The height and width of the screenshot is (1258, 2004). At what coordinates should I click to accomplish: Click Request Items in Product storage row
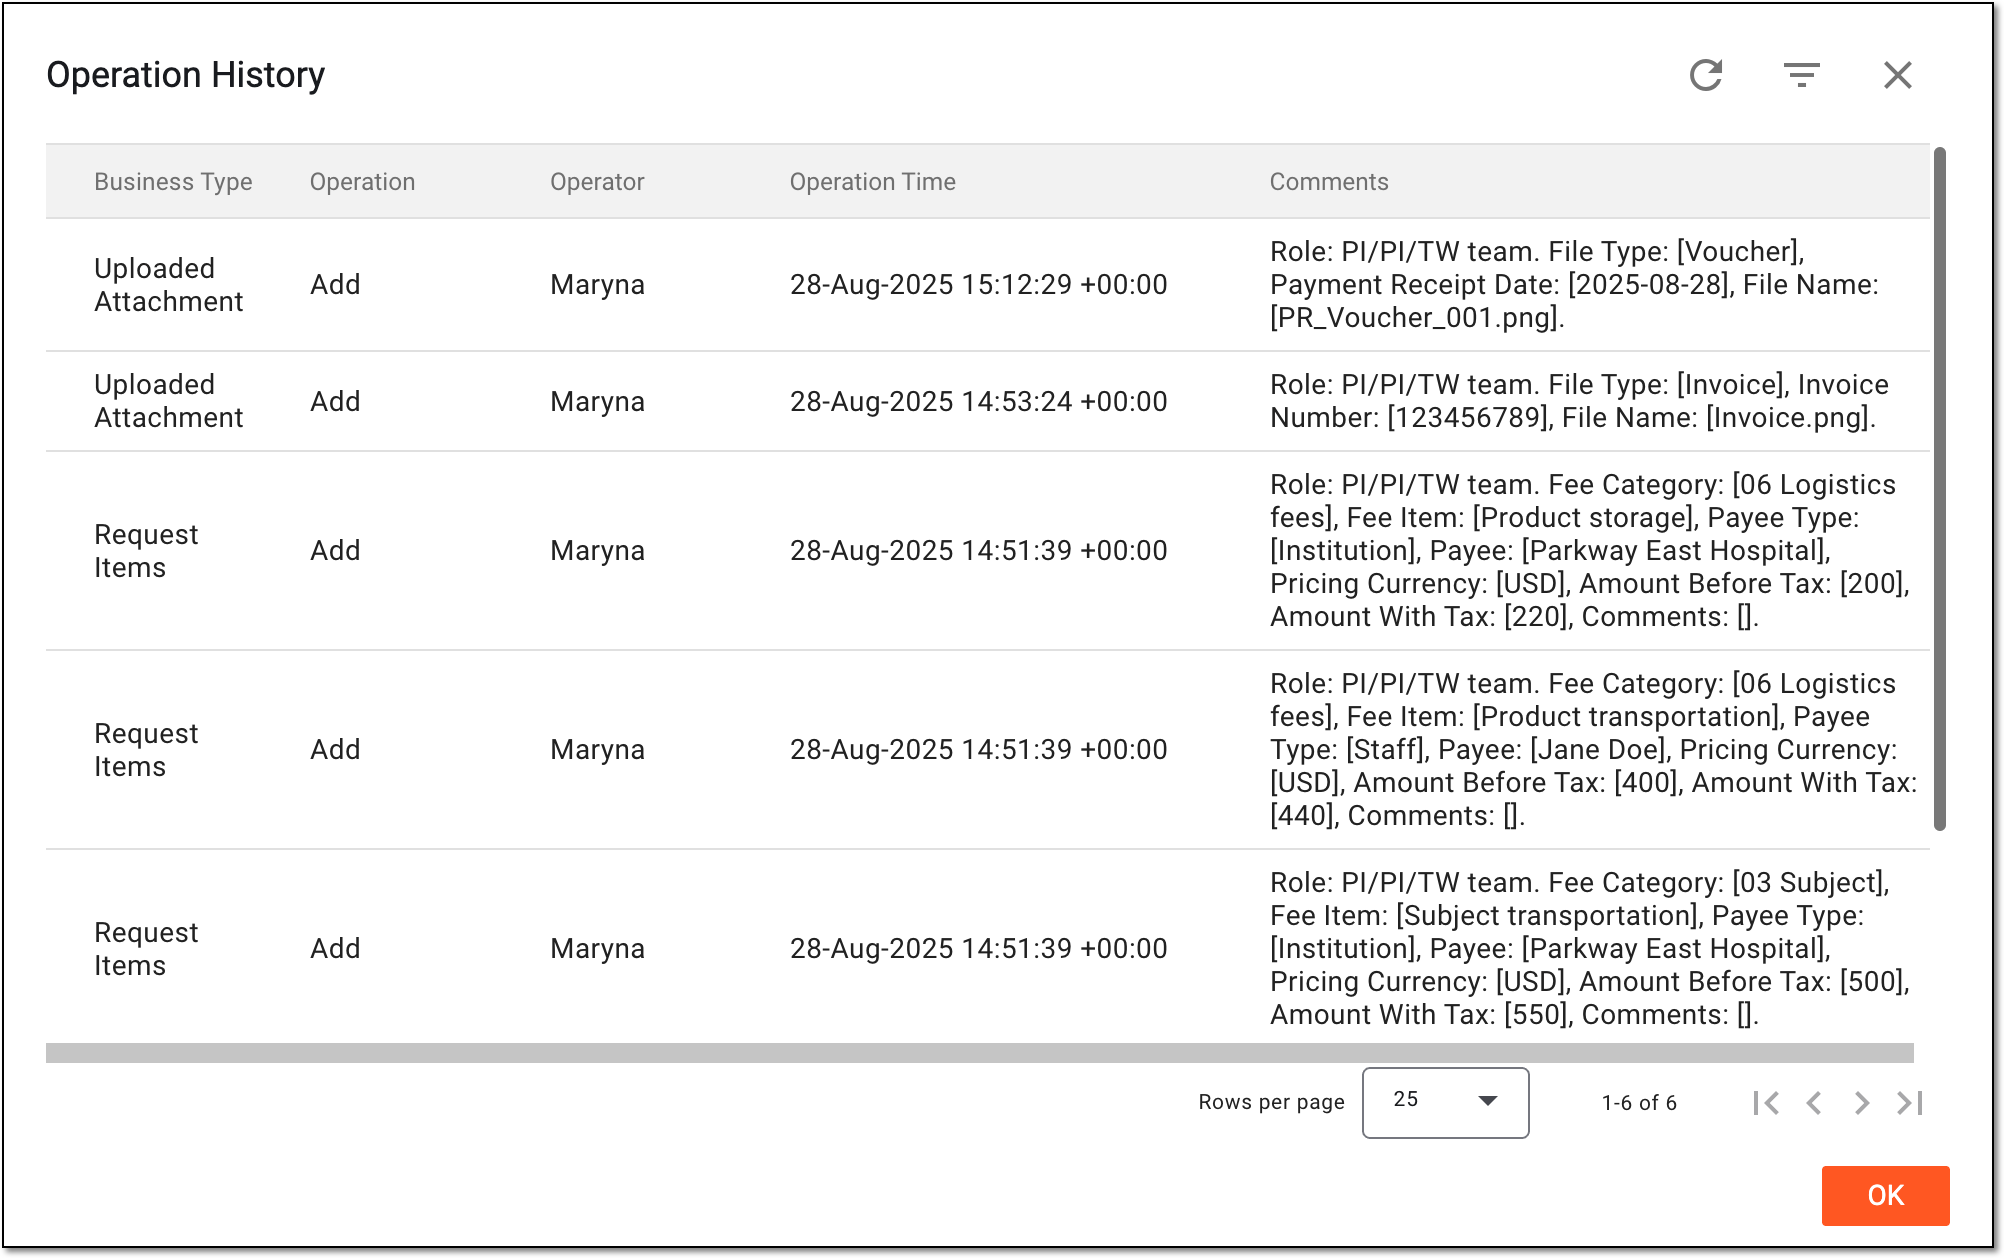(146, 551)
